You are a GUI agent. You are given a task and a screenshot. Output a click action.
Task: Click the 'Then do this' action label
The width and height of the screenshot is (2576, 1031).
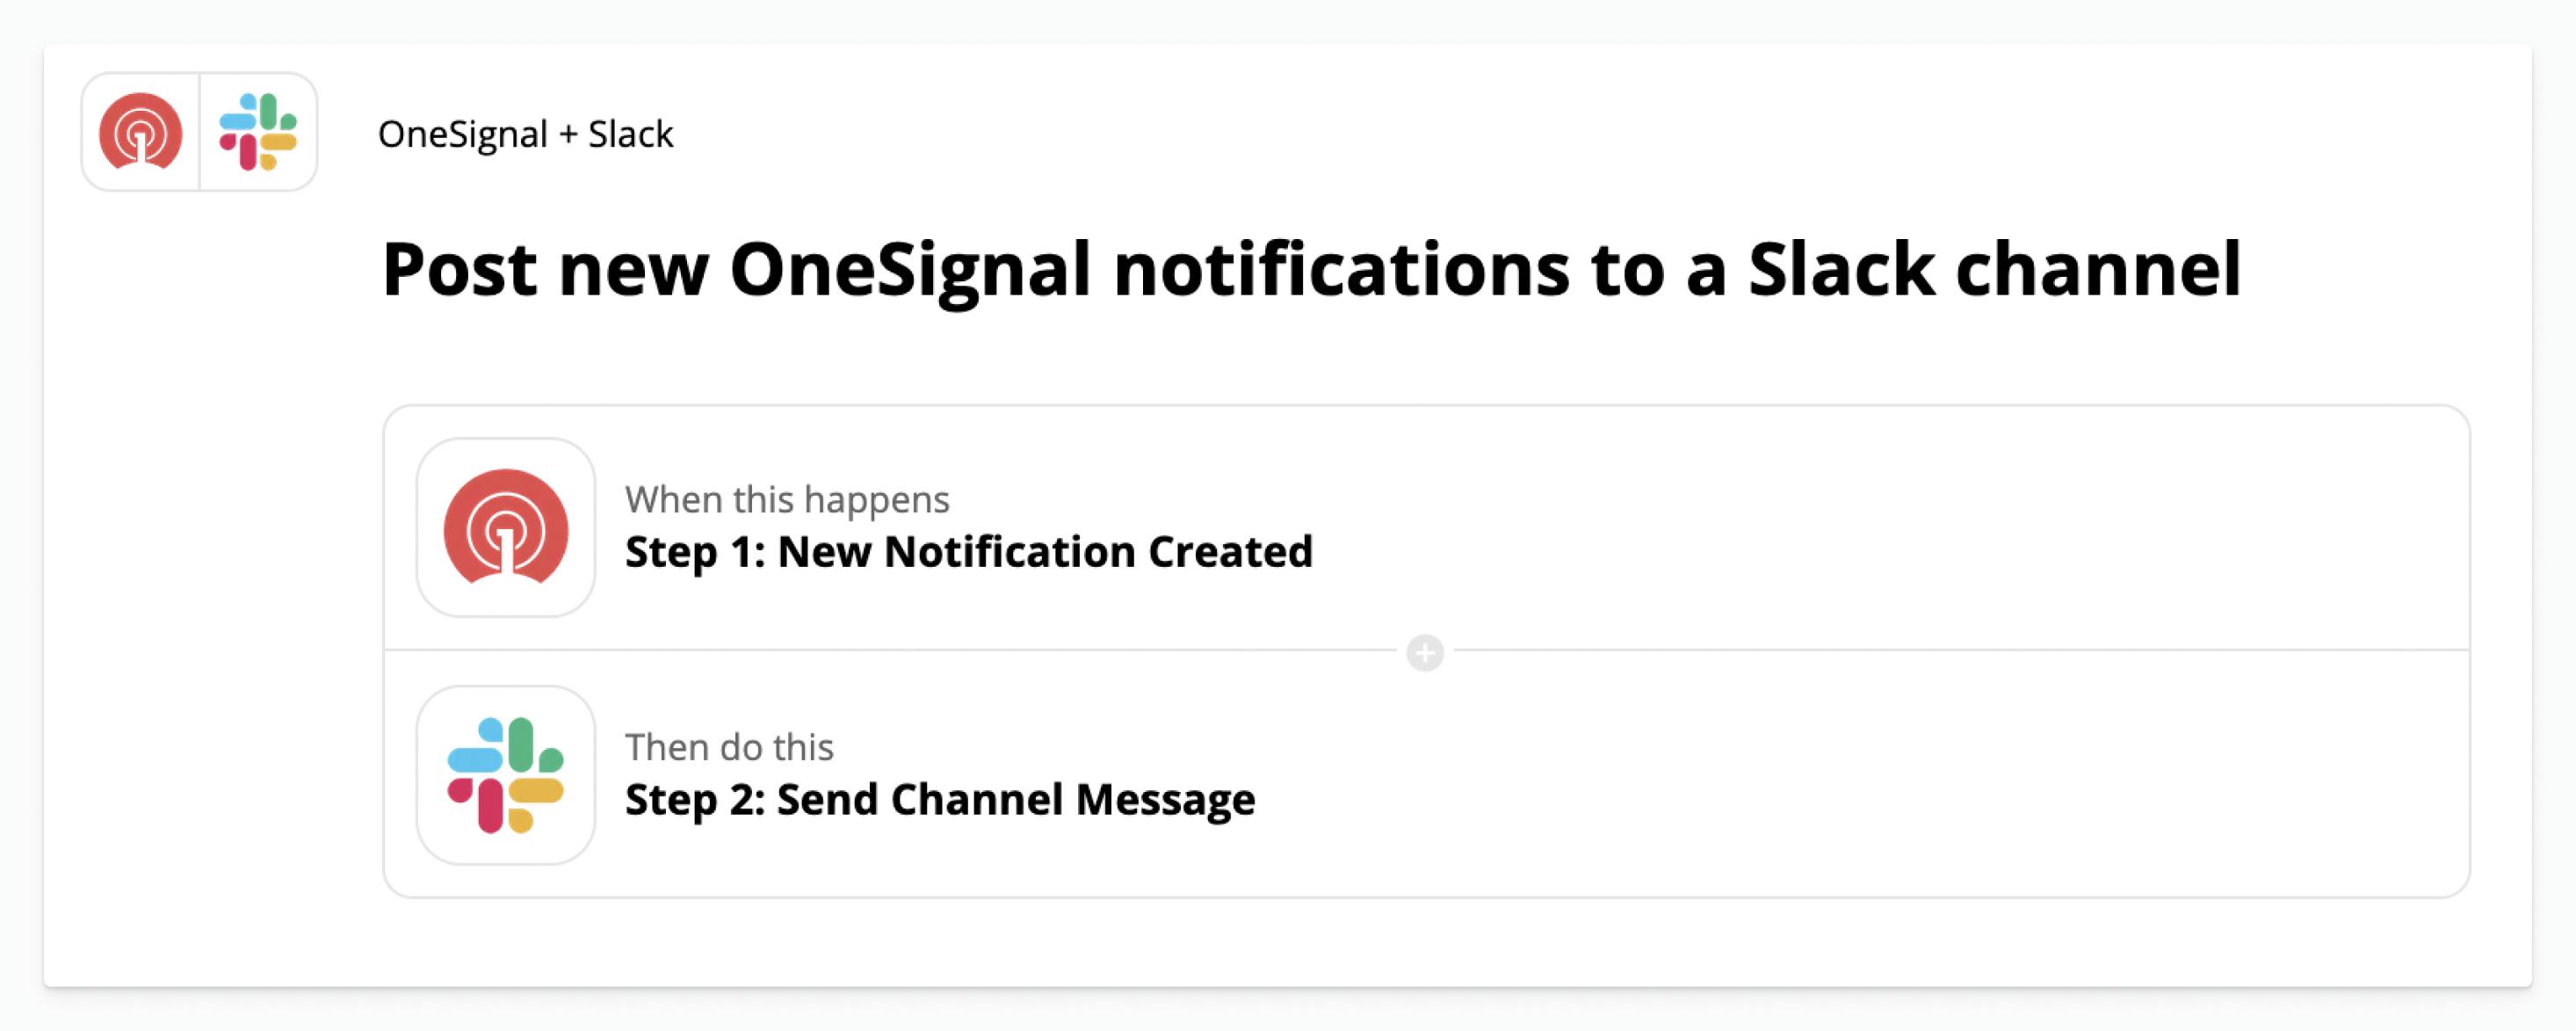coord(729,747)
